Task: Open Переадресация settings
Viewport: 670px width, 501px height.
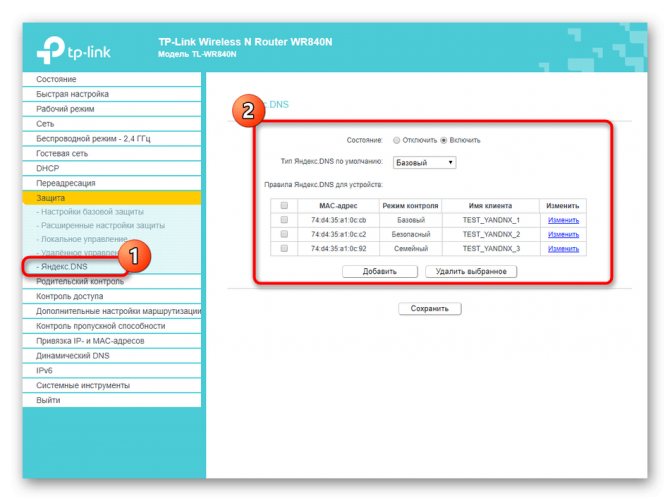Action: tap(112, 183)
